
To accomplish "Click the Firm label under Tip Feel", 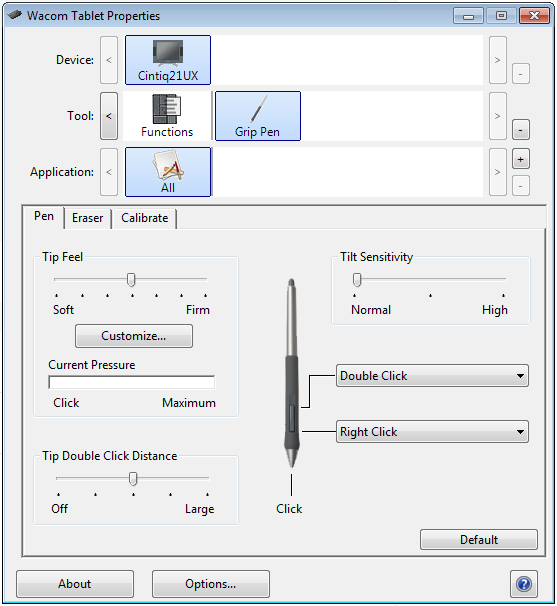I will pos(198,310).
